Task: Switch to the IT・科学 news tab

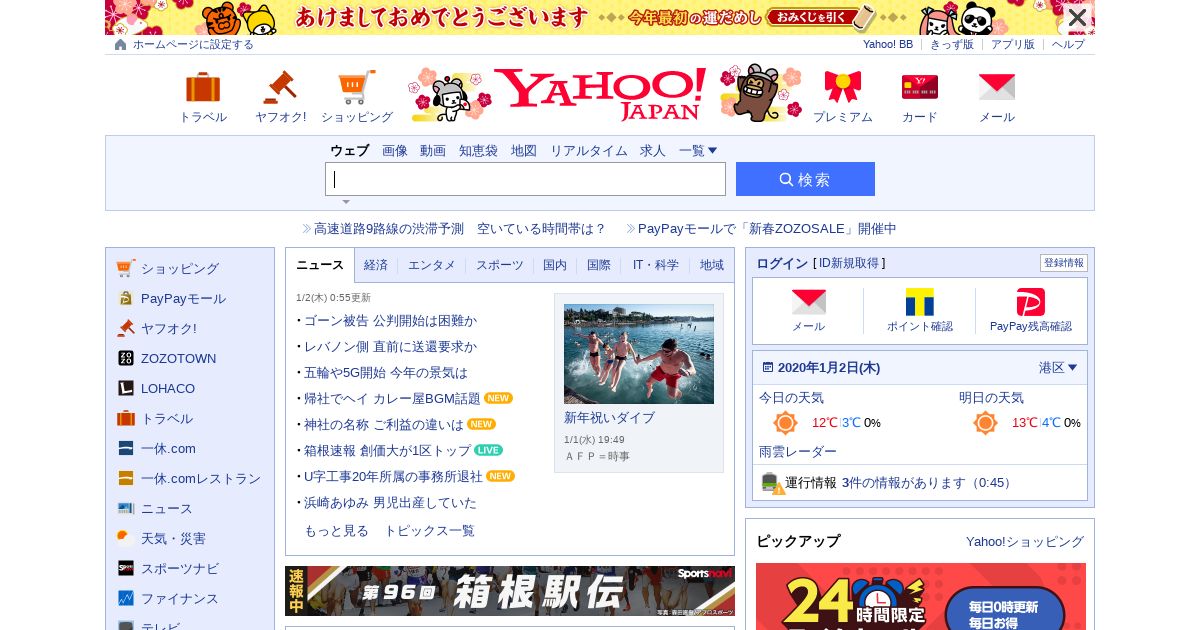Action: (656, 265)
